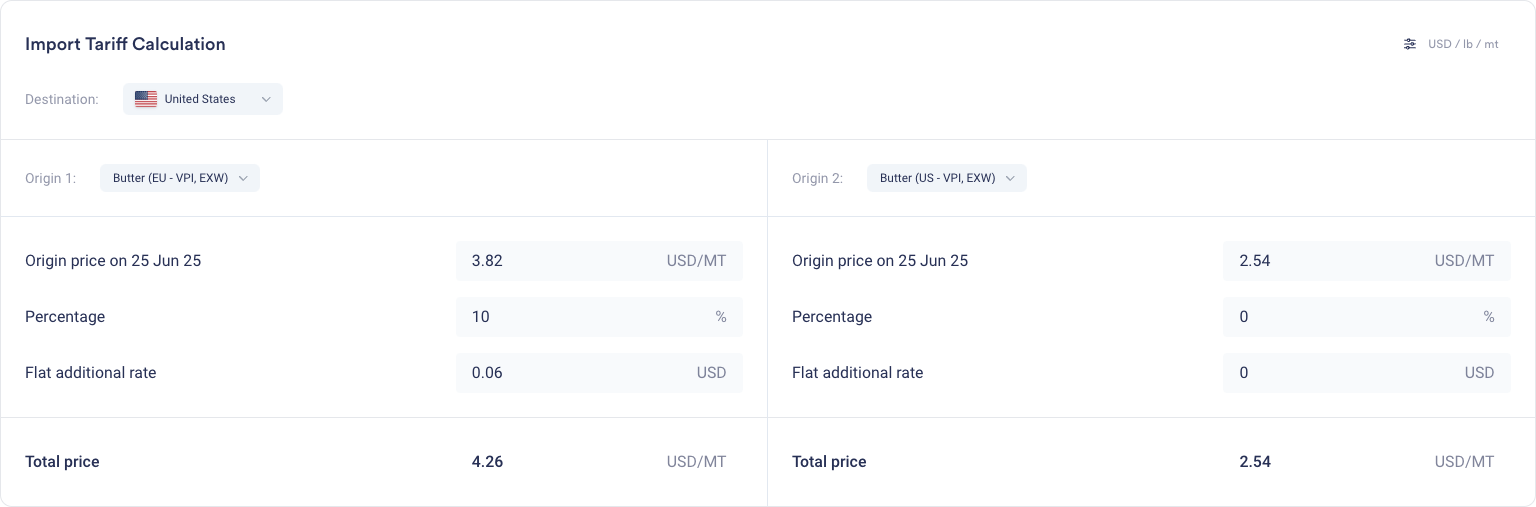Click Origin 2 total price value 2.54
Viewport: 1536px width, 507px height.
click(x=1254, y=462)
